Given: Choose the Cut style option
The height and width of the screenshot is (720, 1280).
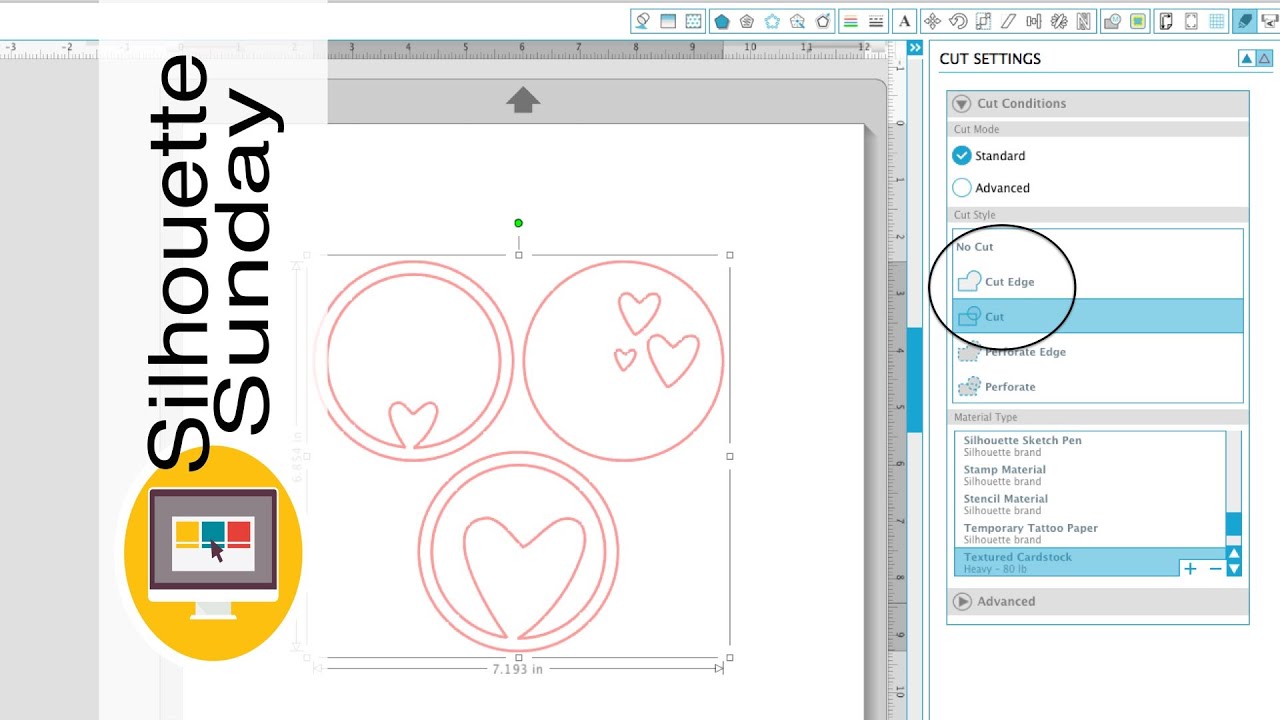Looking at the screenshot, I should coord(1098,316).
